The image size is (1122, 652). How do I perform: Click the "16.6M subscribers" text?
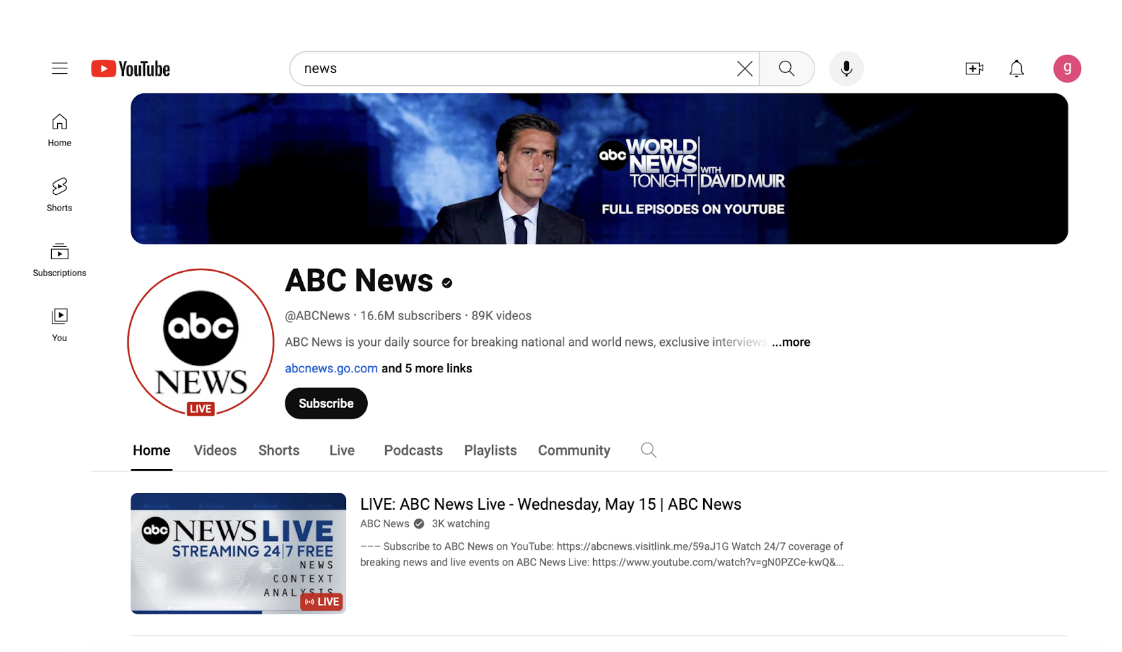click(x=411, y=316)
